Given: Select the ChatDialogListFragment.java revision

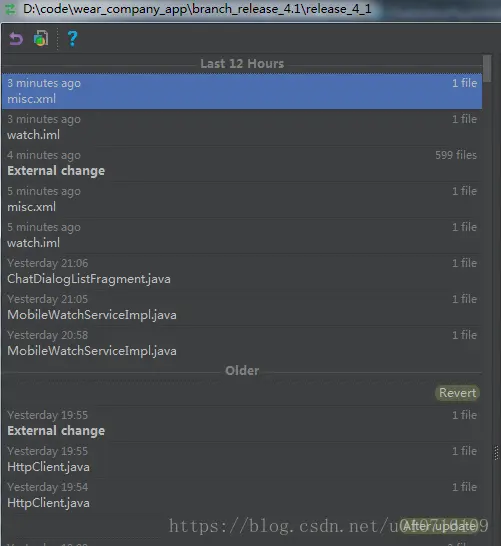Looking at the screenshot, I should (x=242, y=271).
